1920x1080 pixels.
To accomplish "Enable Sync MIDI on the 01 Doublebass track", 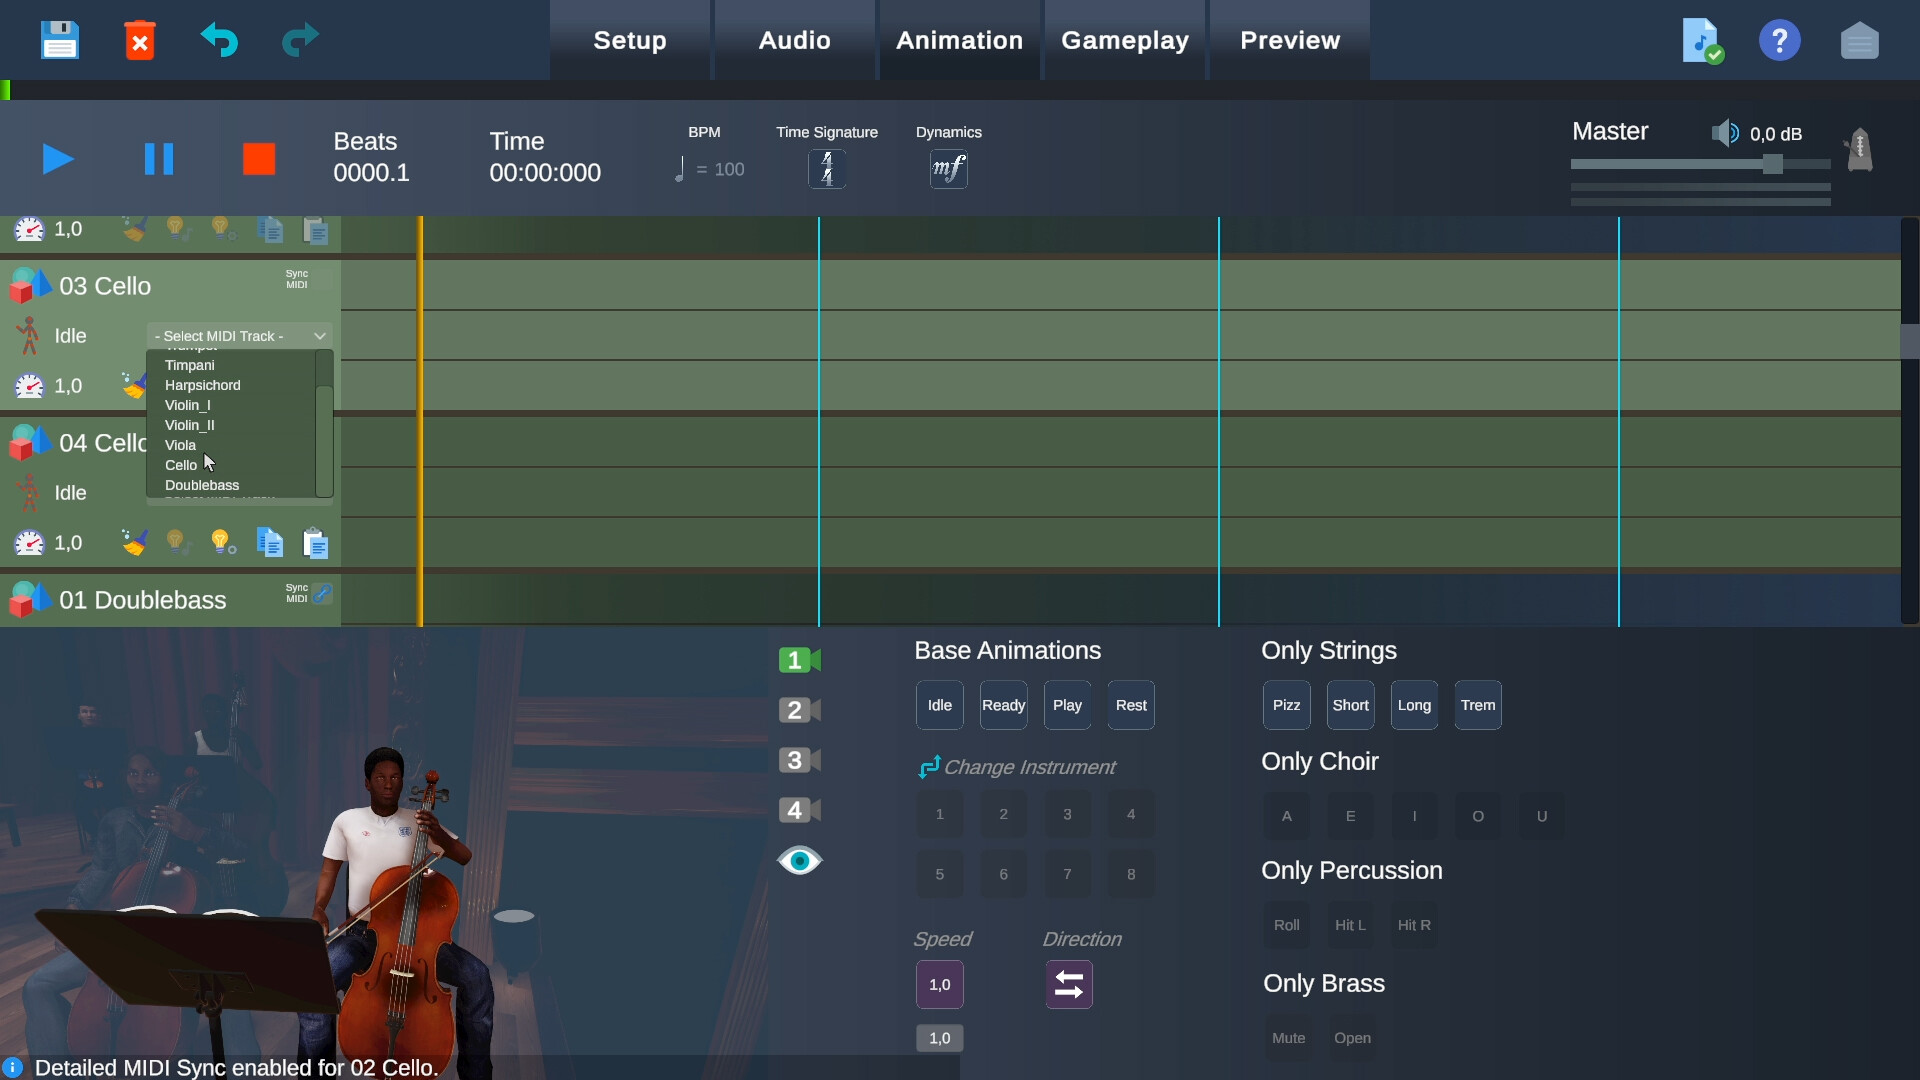I will click(x=324, y=593).
